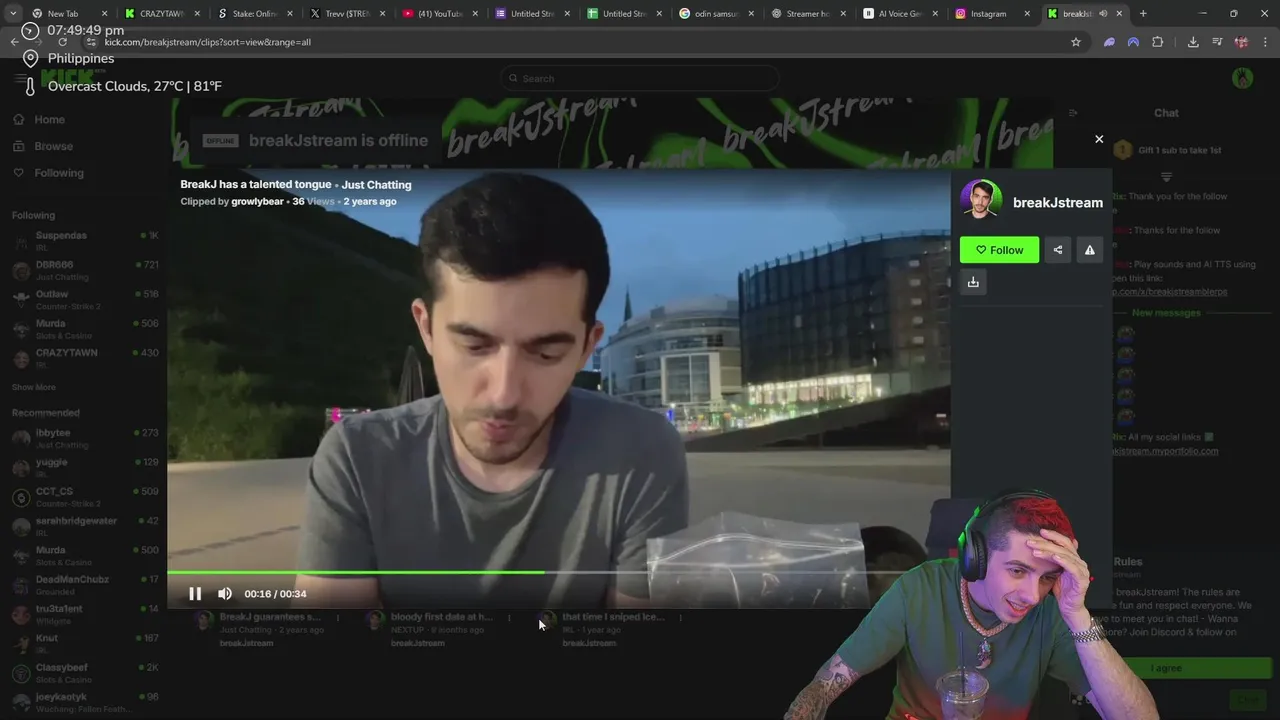Expand the chevron under the gift sub banner
The image size is (1280, 720).
tap(1166, 177)
